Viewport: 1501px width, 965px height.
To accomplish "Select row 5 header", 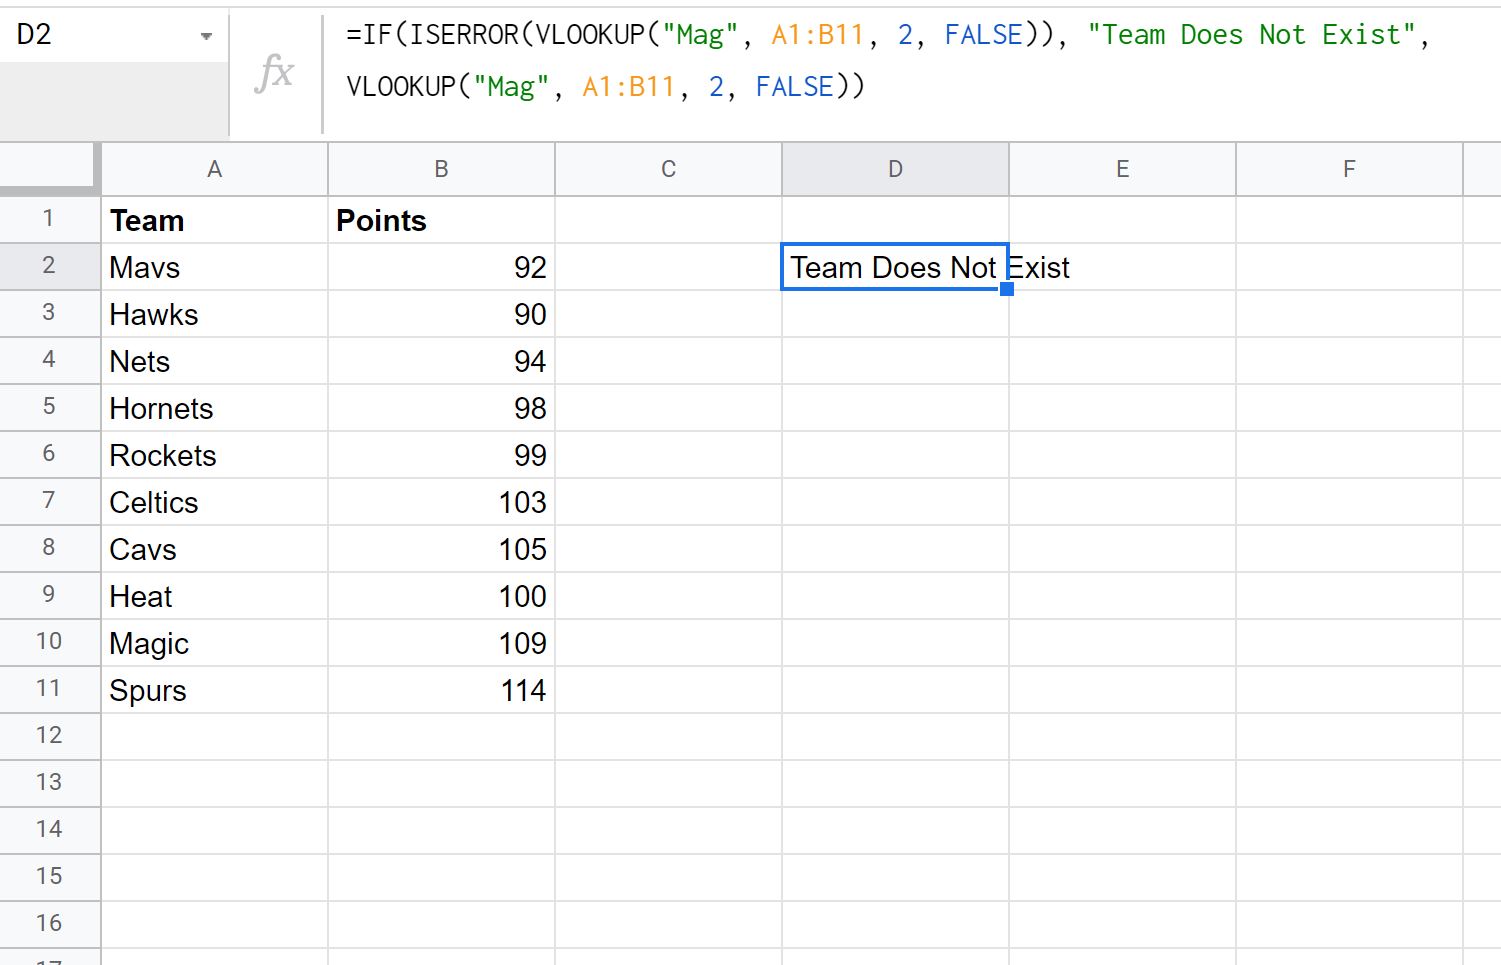I will click(49, 408).
